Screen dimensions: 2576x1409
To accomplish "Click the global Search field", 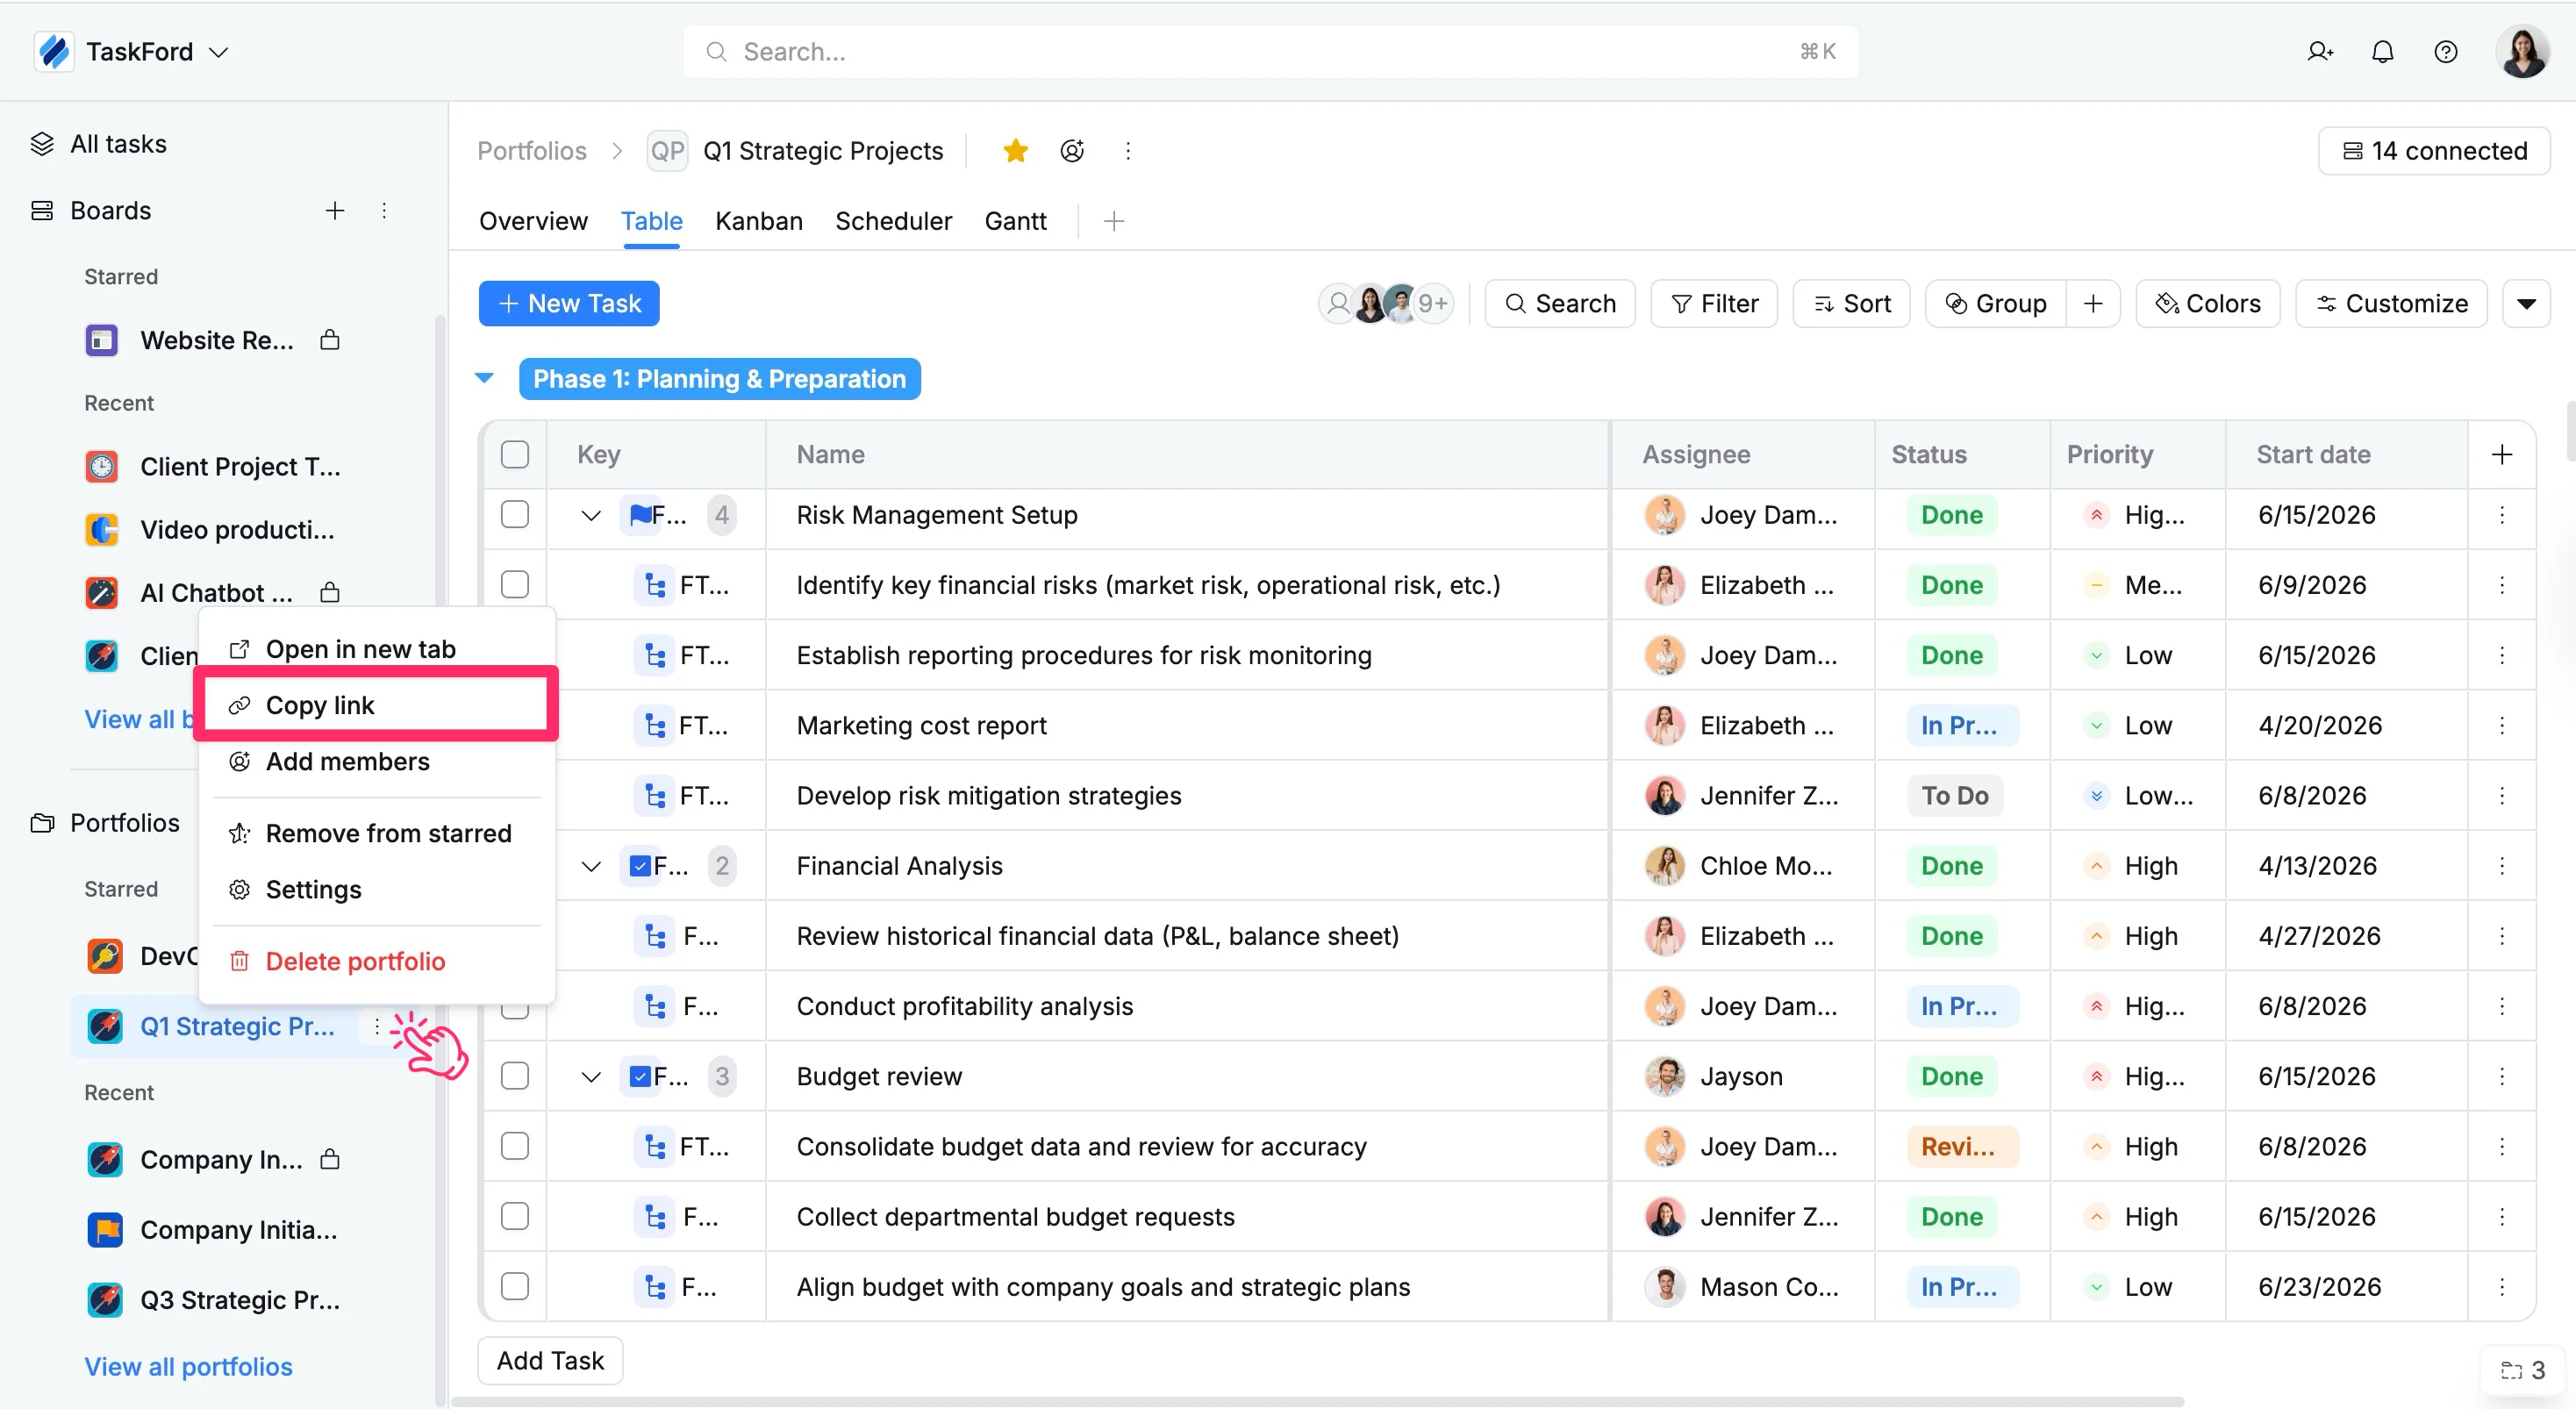I will (x=1271, y=52).
